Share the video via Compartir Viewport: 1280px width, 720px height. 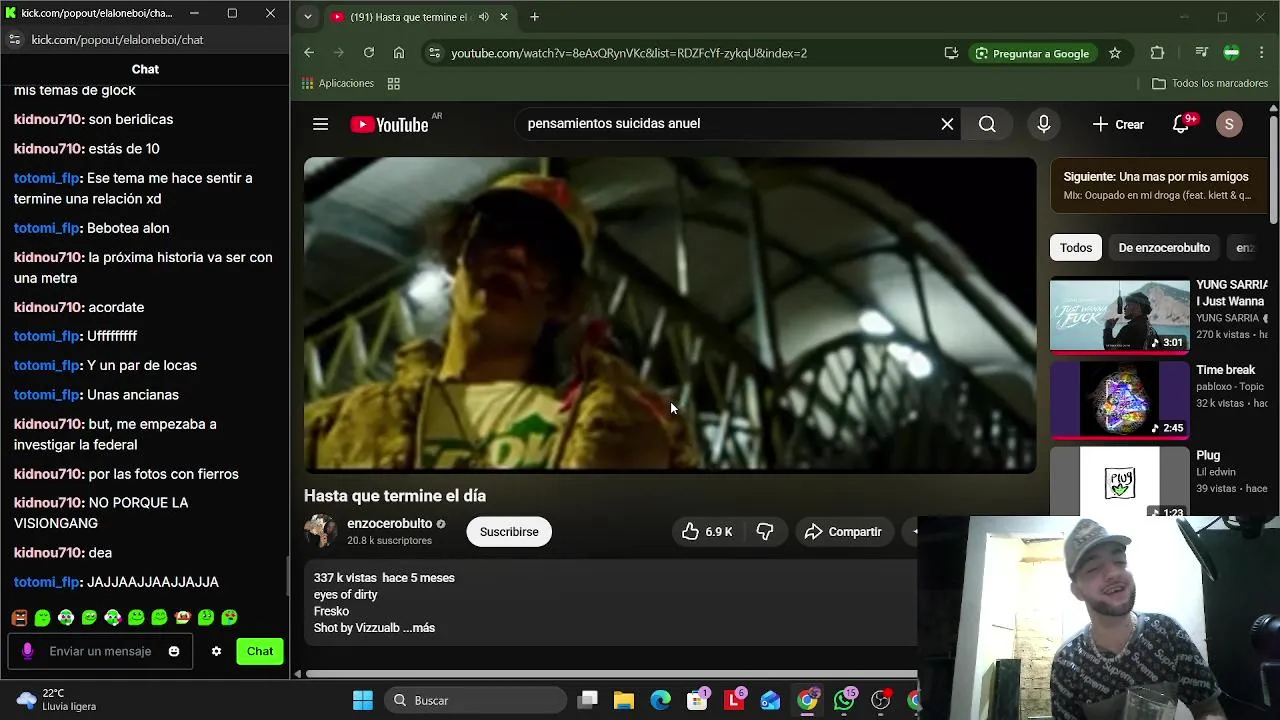843,532
